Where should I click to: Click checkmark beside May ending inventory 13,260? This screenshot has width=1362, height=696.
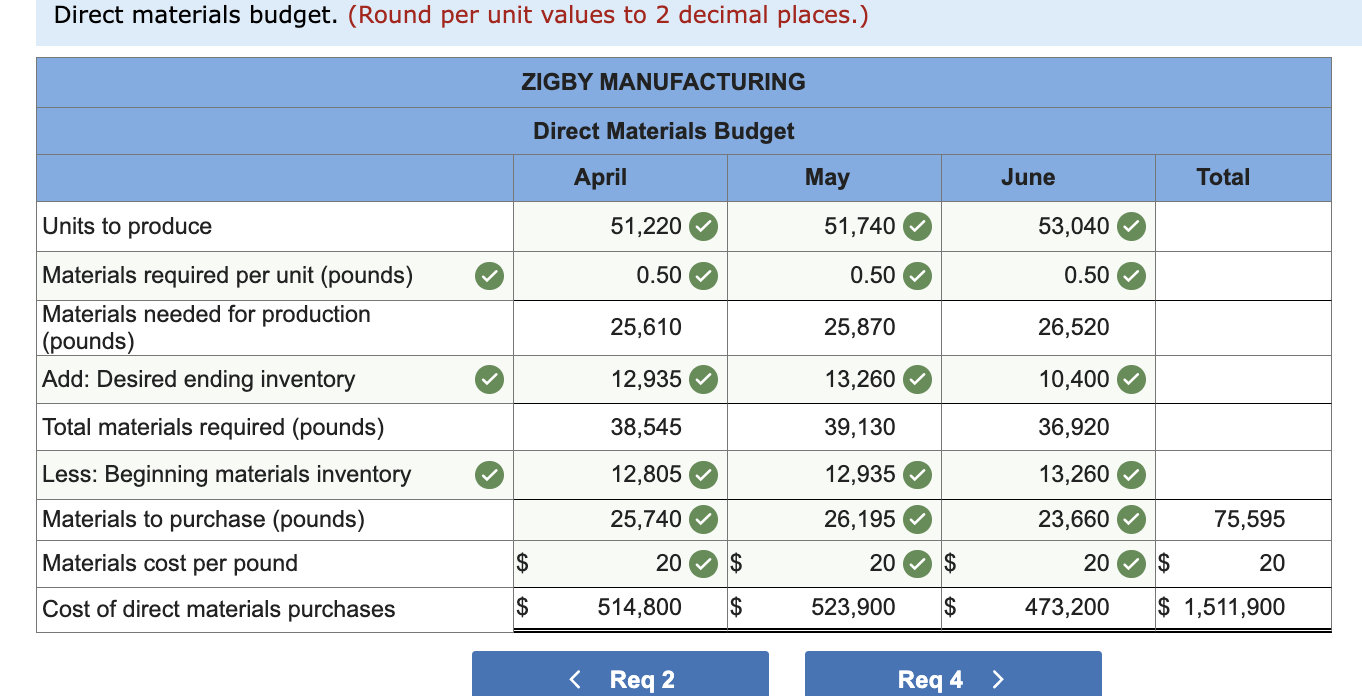[x=917, y=379]
